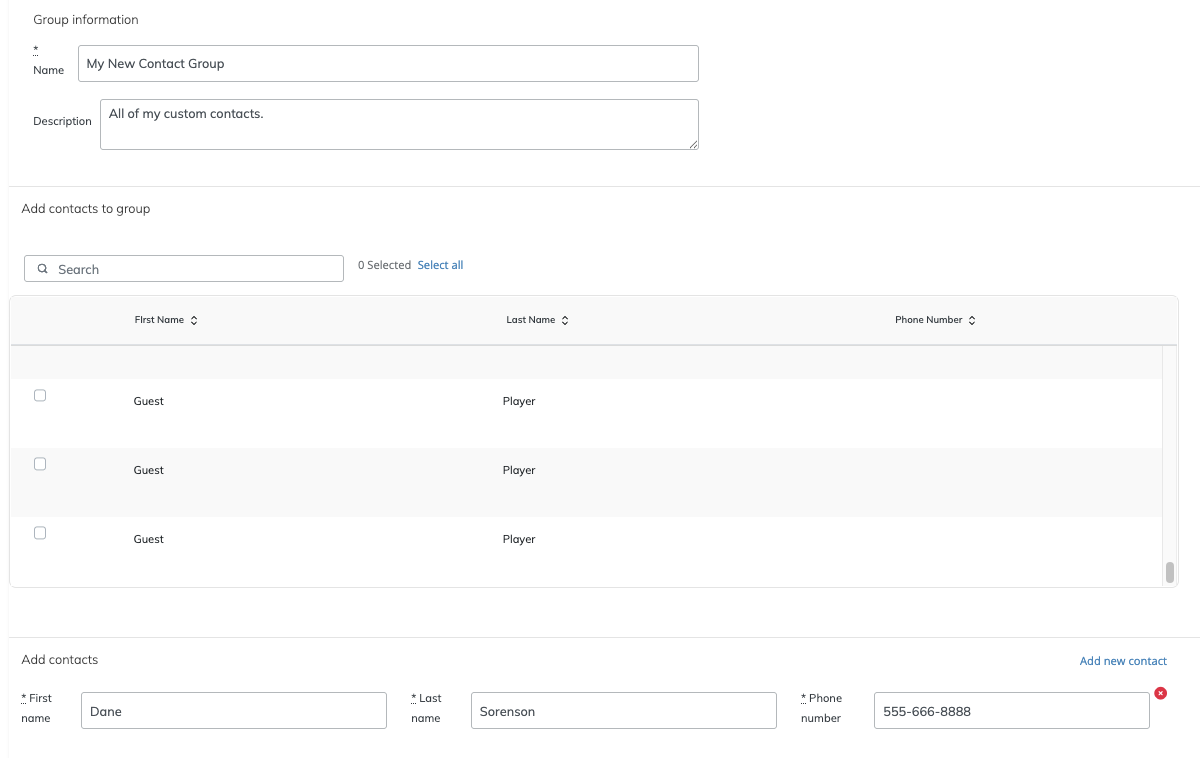
Task: Click the Last Name column header text
Action: point(531,320)
